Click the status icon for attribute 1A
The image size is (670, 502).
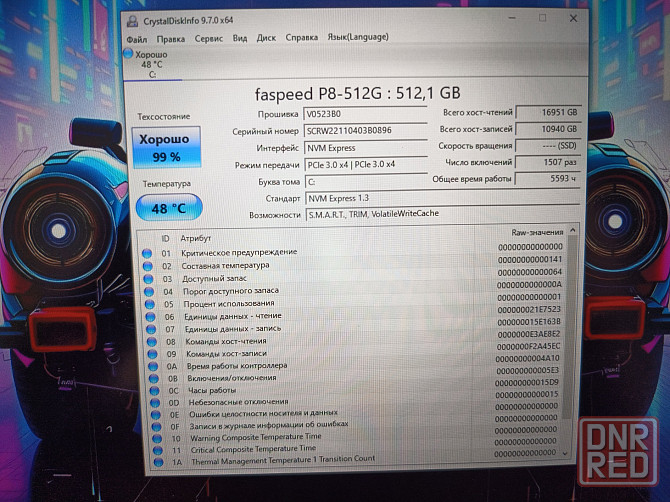[x=159, y=462]
